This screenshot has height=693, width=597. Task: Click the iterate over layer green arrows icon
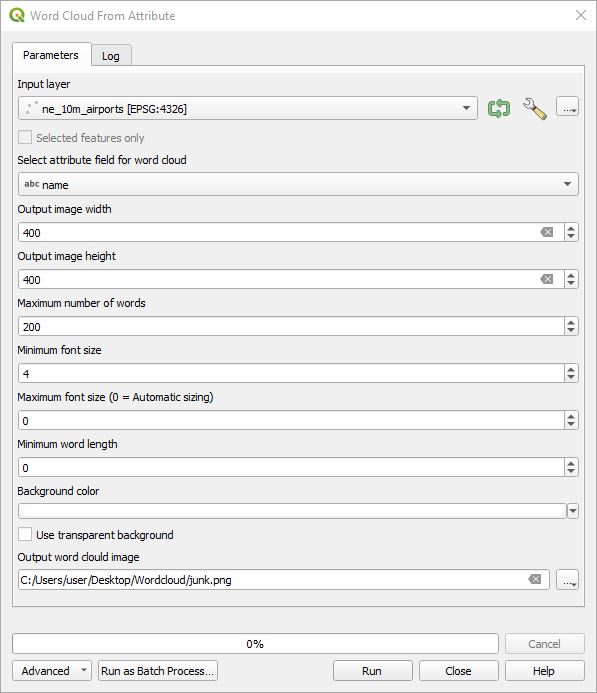click(x=498, y=108)
